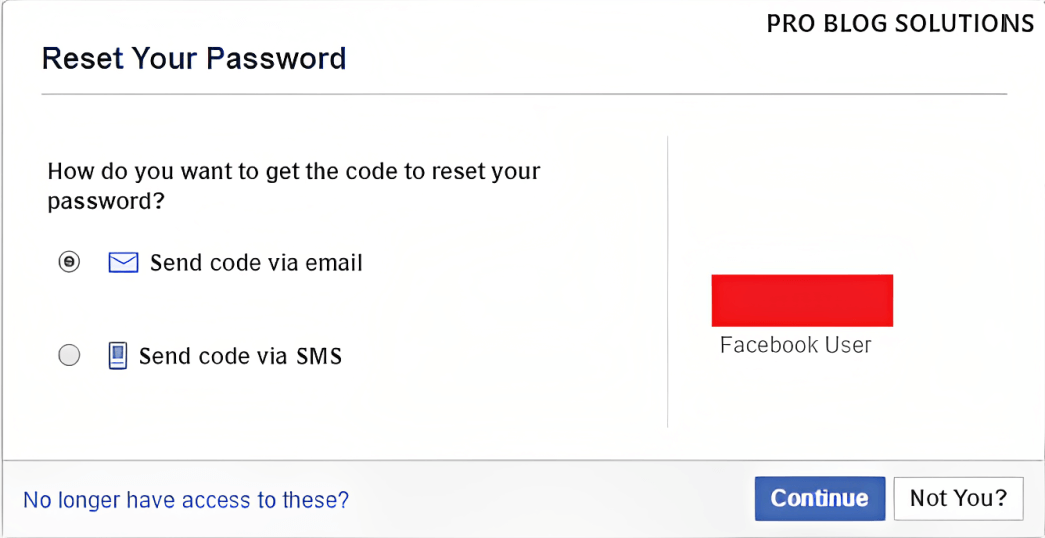Click the "Send code via email" label text
The image size is (1045, 538).
click(x=256, y=263)
